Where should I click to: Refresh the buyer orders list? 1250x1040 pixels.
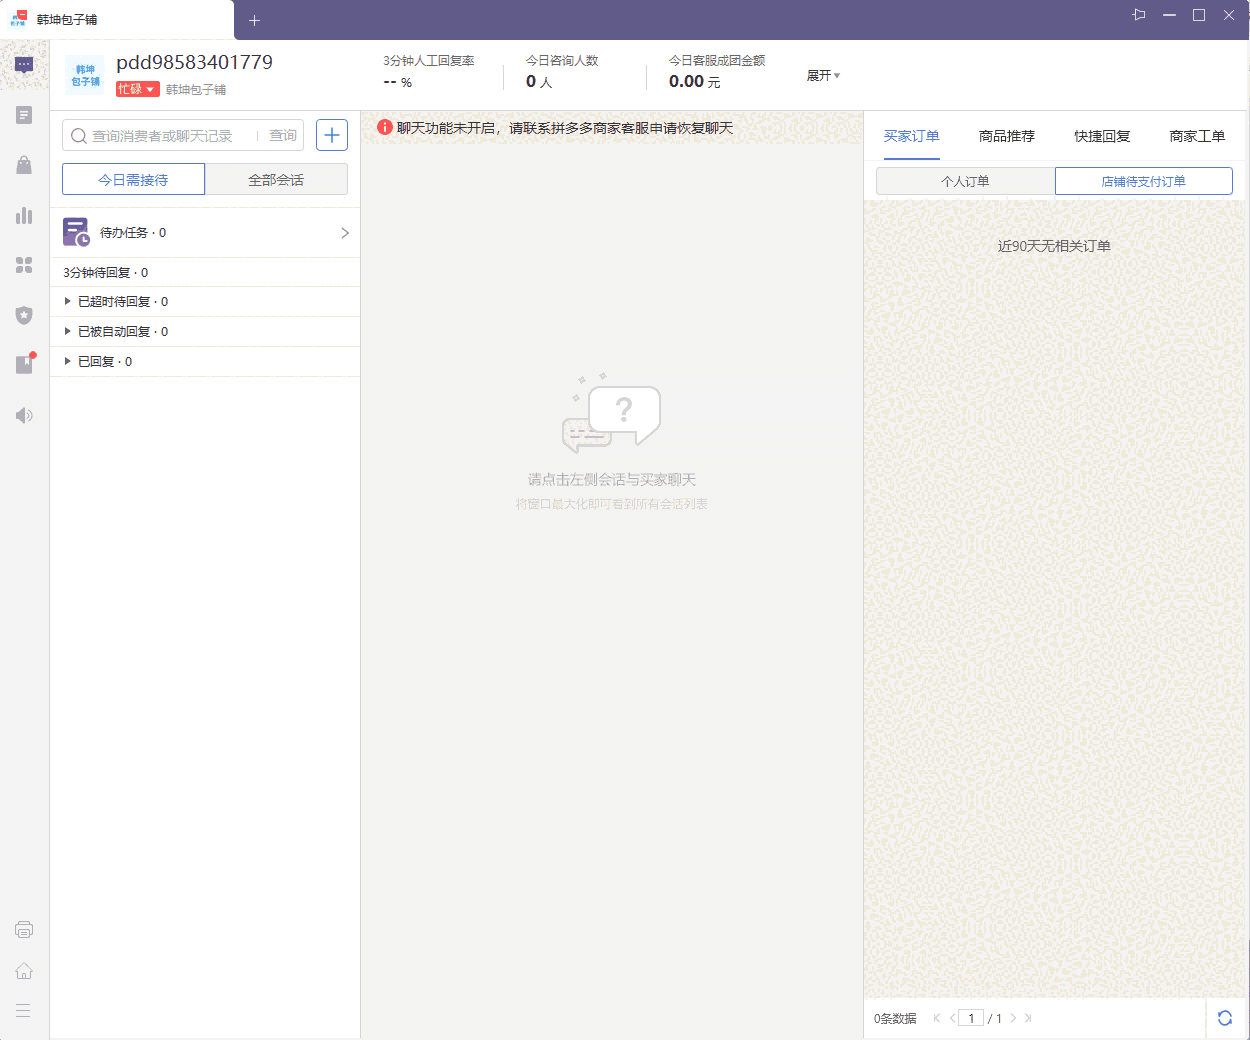coord(1224,1018)
